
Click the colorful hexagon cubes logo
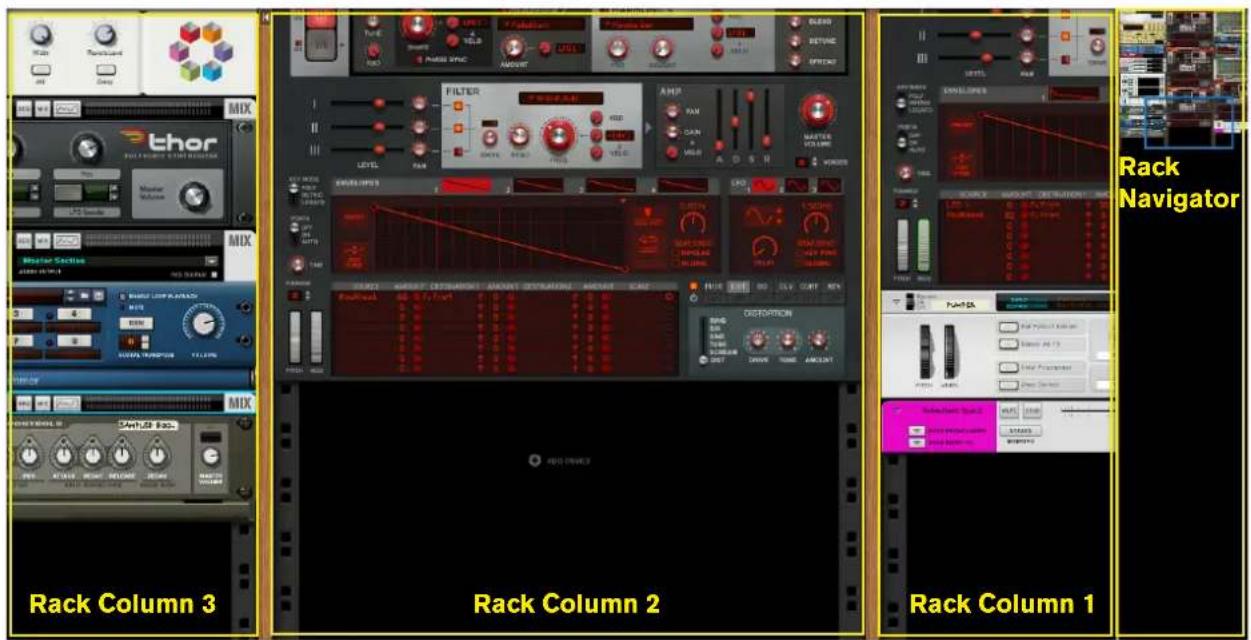pyautogui.click(x=200, y=52)
